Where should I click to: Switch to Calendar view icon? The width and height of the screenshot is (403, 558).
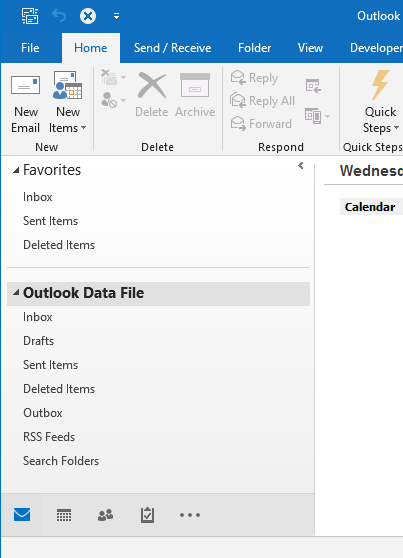64,515
